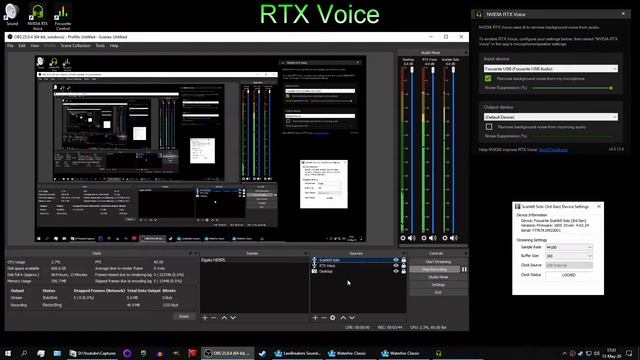This screenshot has width=640, height=360.
Task: Open RTX Voice channel settings gear in mixer
Action: click(x=424, y=238)
